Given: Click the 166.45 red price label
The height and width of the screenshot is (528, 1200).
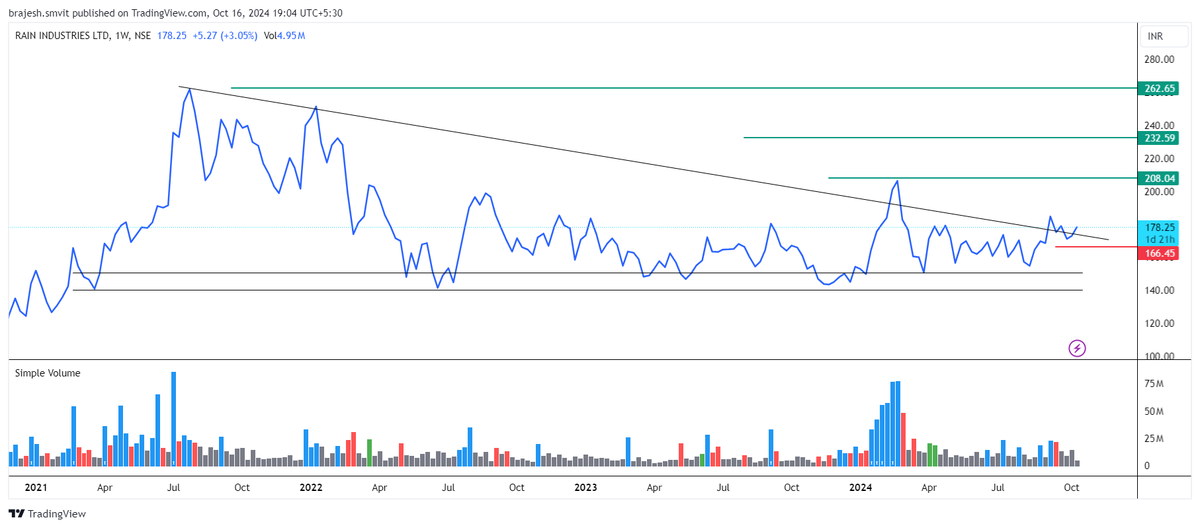Looking at the screenshot, I should click(x=1160, y=254).
